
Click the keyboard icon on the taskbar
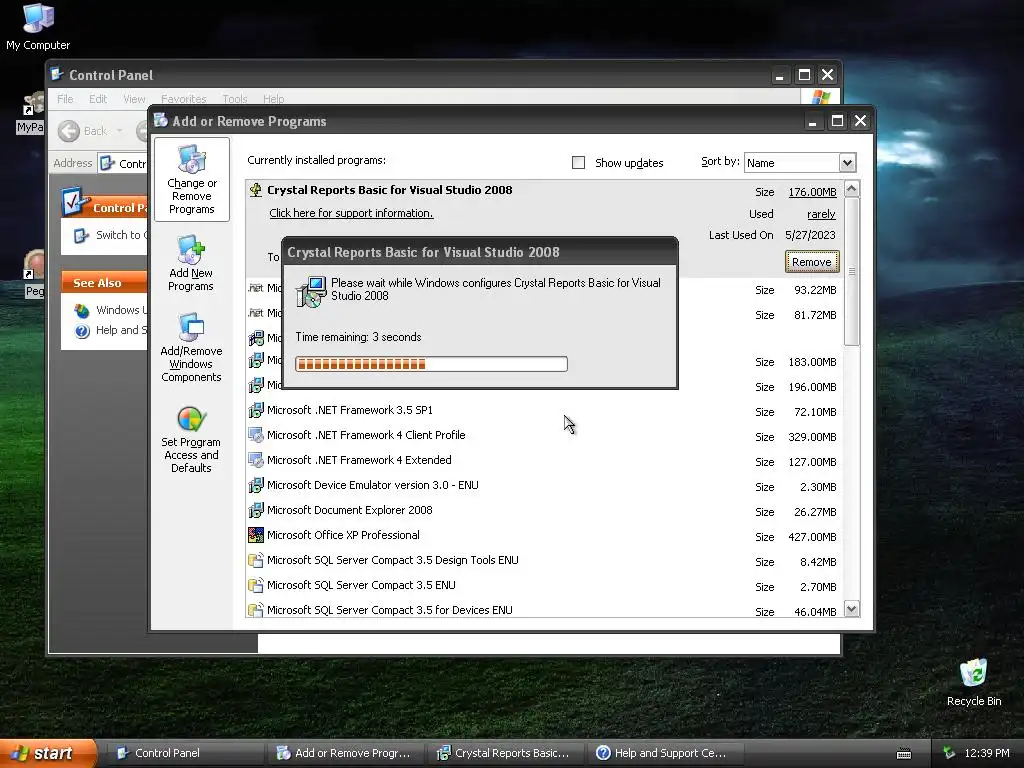point(904,754)
